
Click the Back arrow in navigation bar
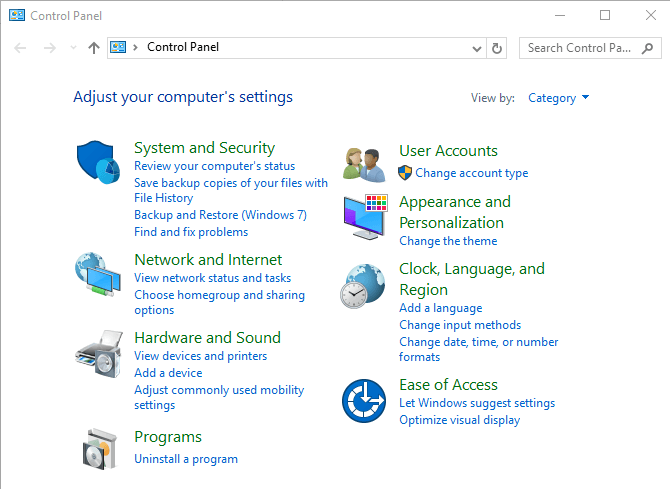click(20, 48)
